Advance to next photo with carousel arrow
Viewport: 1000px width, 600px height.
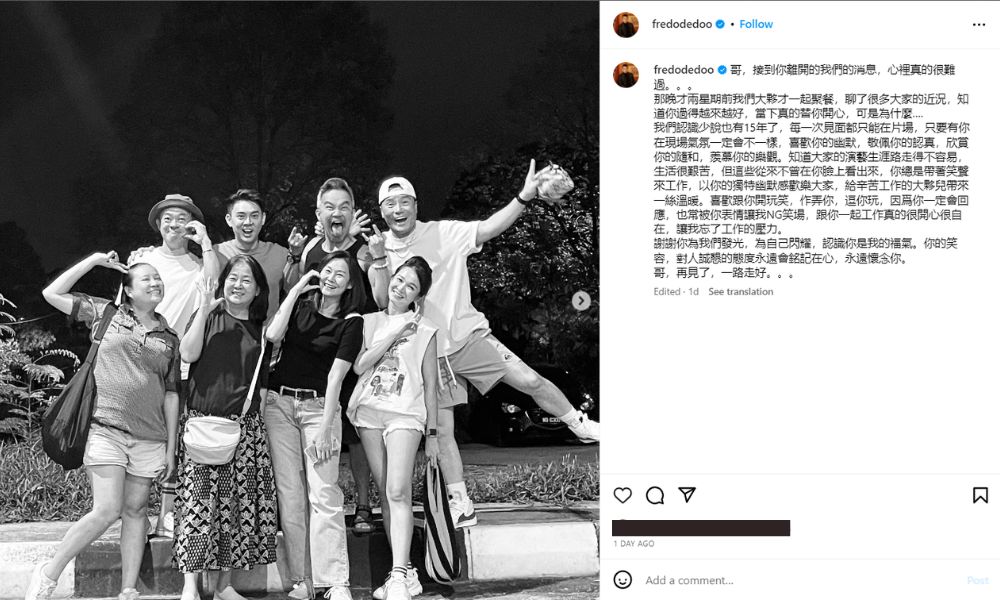pos(580,300)
